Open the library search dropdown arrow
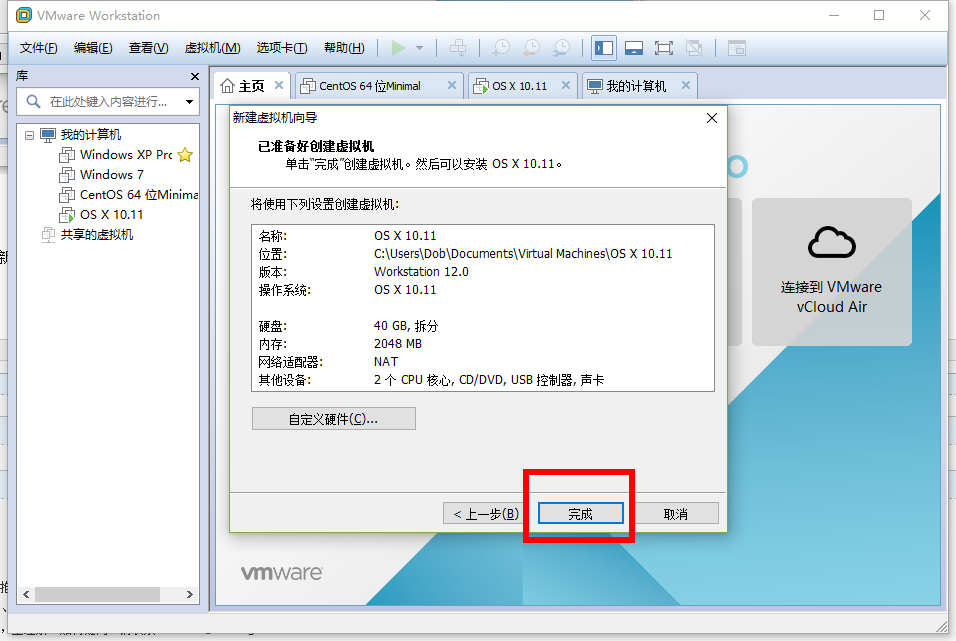Viewport: 956px width, 641px height. coord(190,102)
